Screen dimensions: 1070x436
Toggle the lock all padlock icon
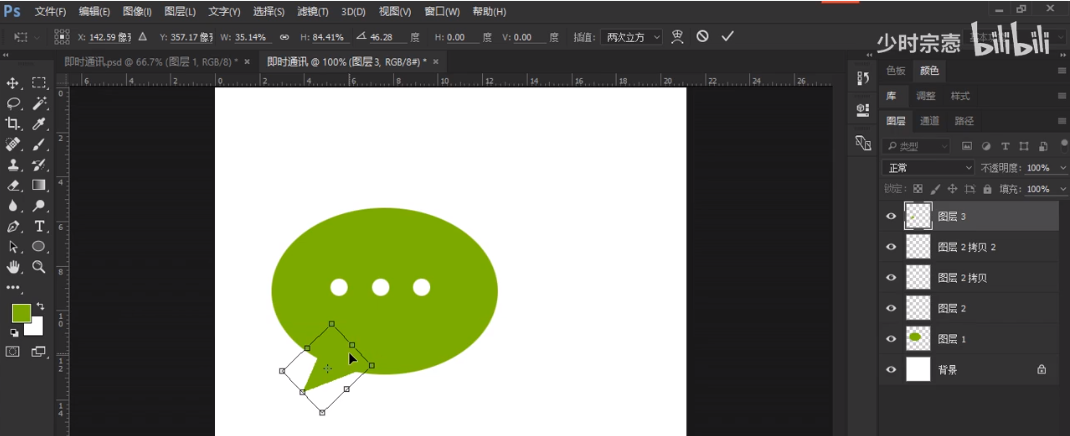click(987, 189)
